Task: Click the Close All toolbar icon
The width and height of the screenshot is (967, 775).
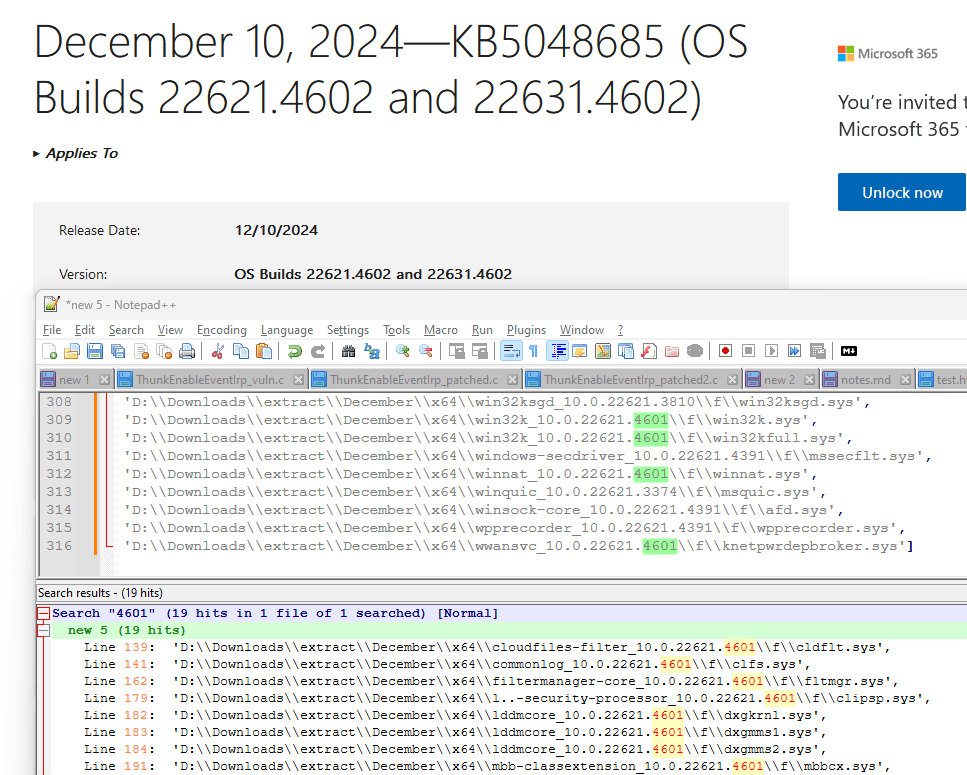Action: pos(164,351)
